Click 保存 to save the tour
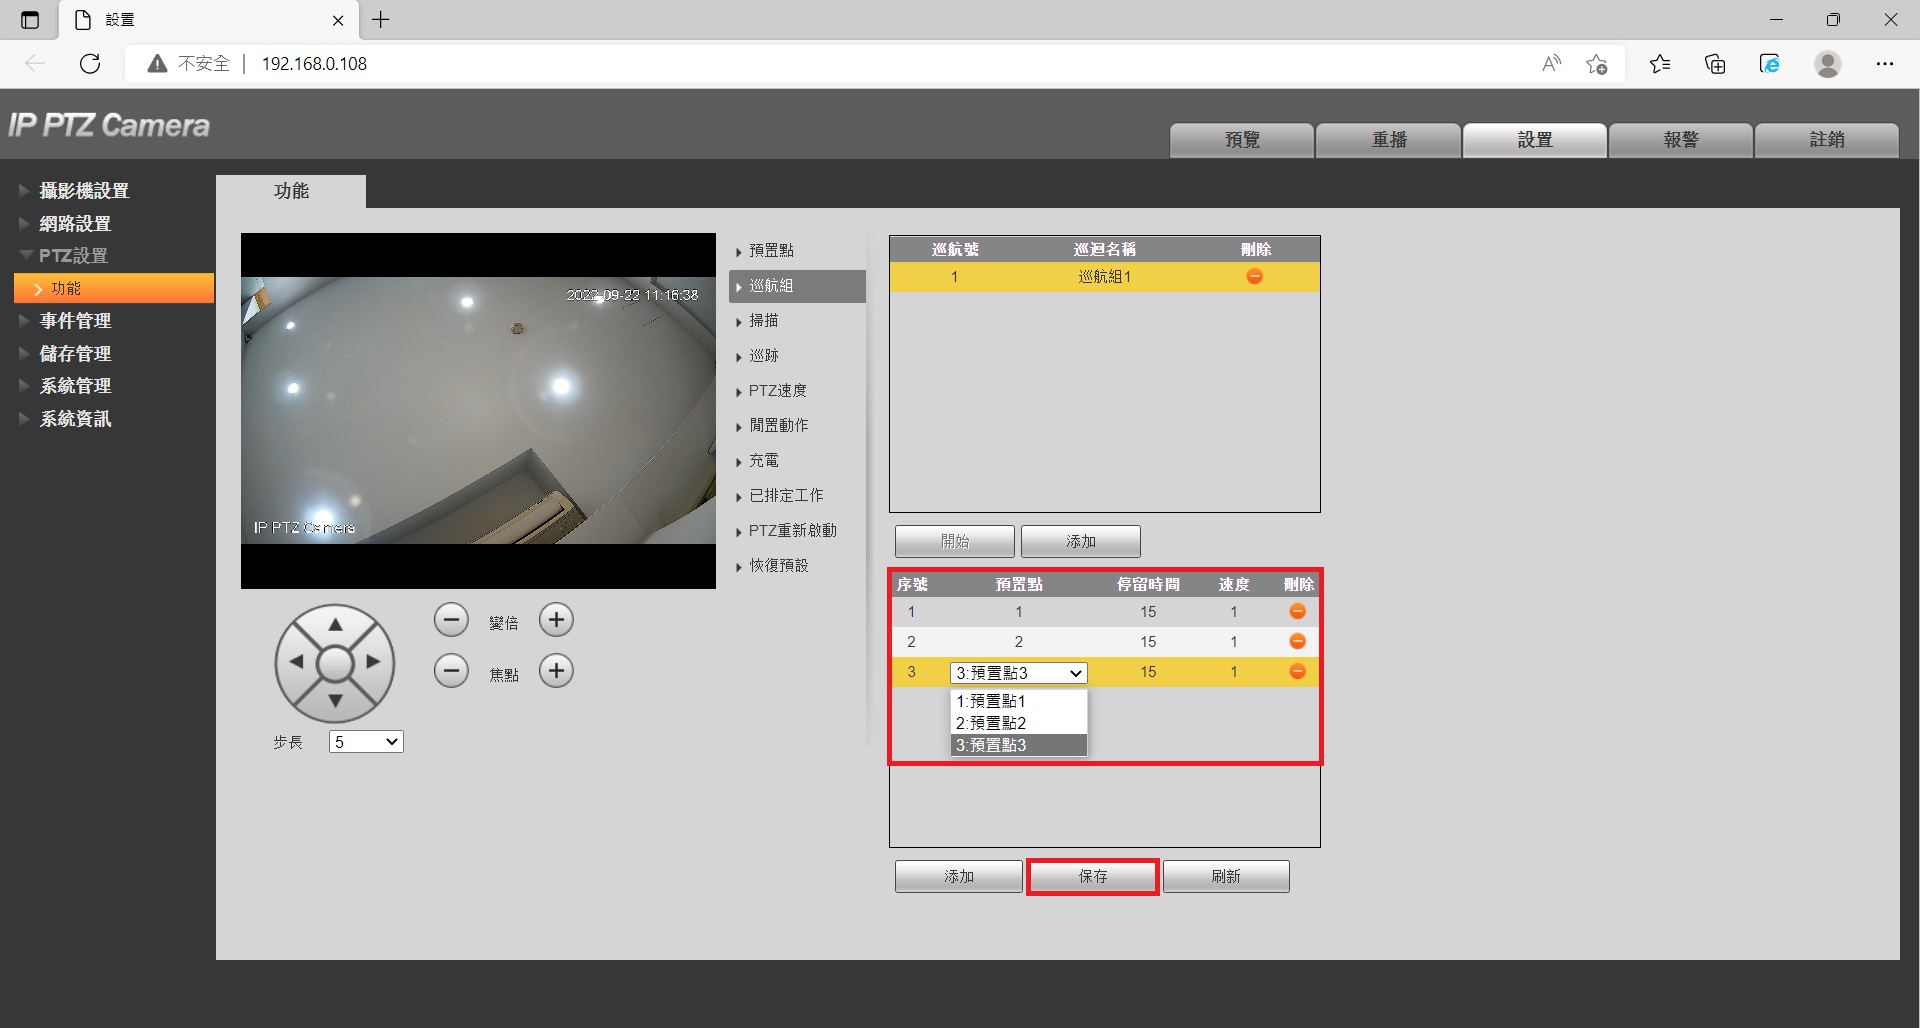 tap(1093, 876)
